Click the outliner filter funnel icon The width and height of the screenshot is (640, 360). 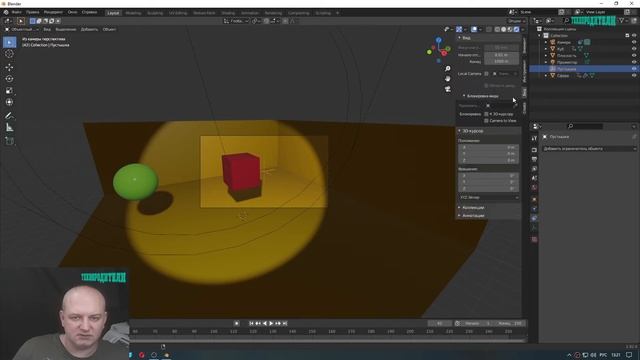click(622, 20)
